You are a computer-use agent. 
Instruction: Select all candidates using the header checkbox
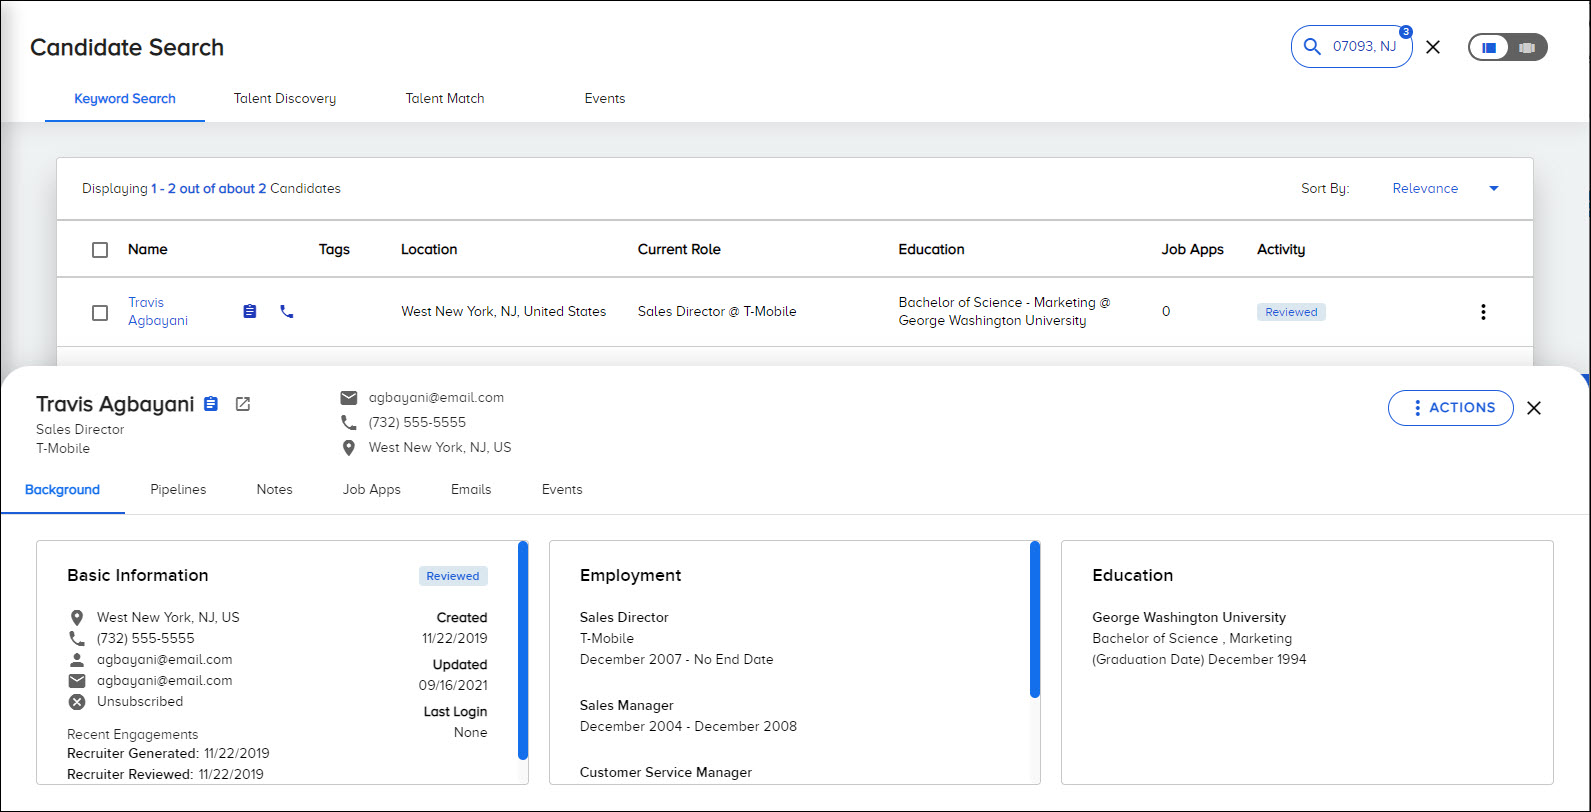(100, 250)
